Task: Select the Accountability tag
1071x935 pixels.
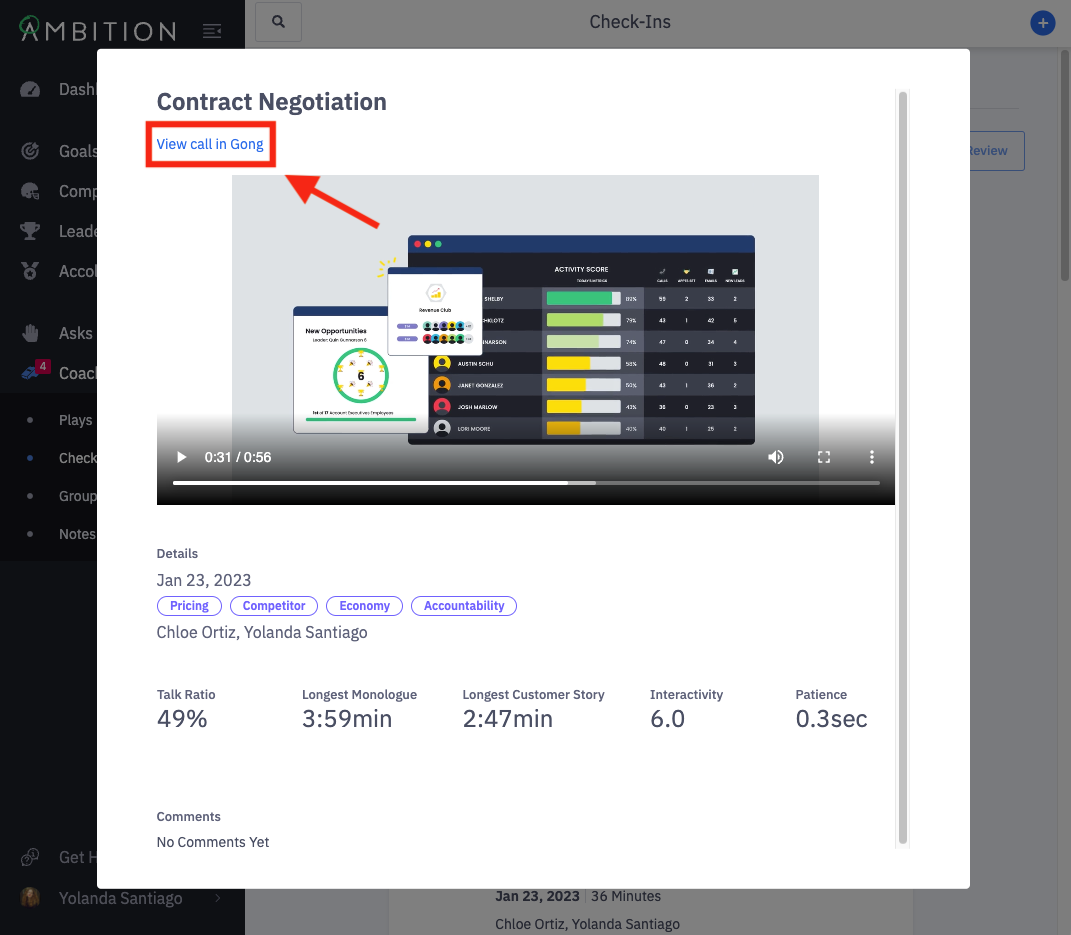Action: tap(464, 606)
